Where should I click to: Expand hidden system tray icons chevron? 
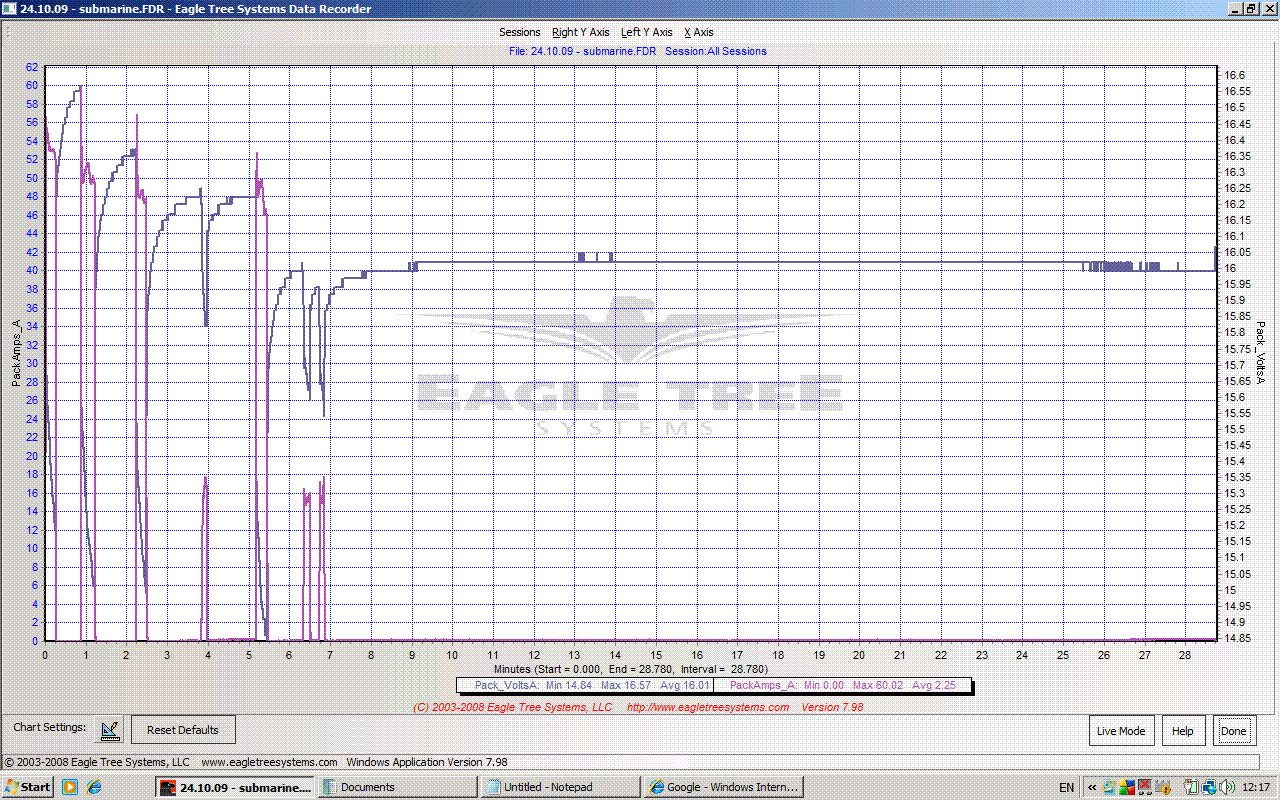tap(1092, 787)
